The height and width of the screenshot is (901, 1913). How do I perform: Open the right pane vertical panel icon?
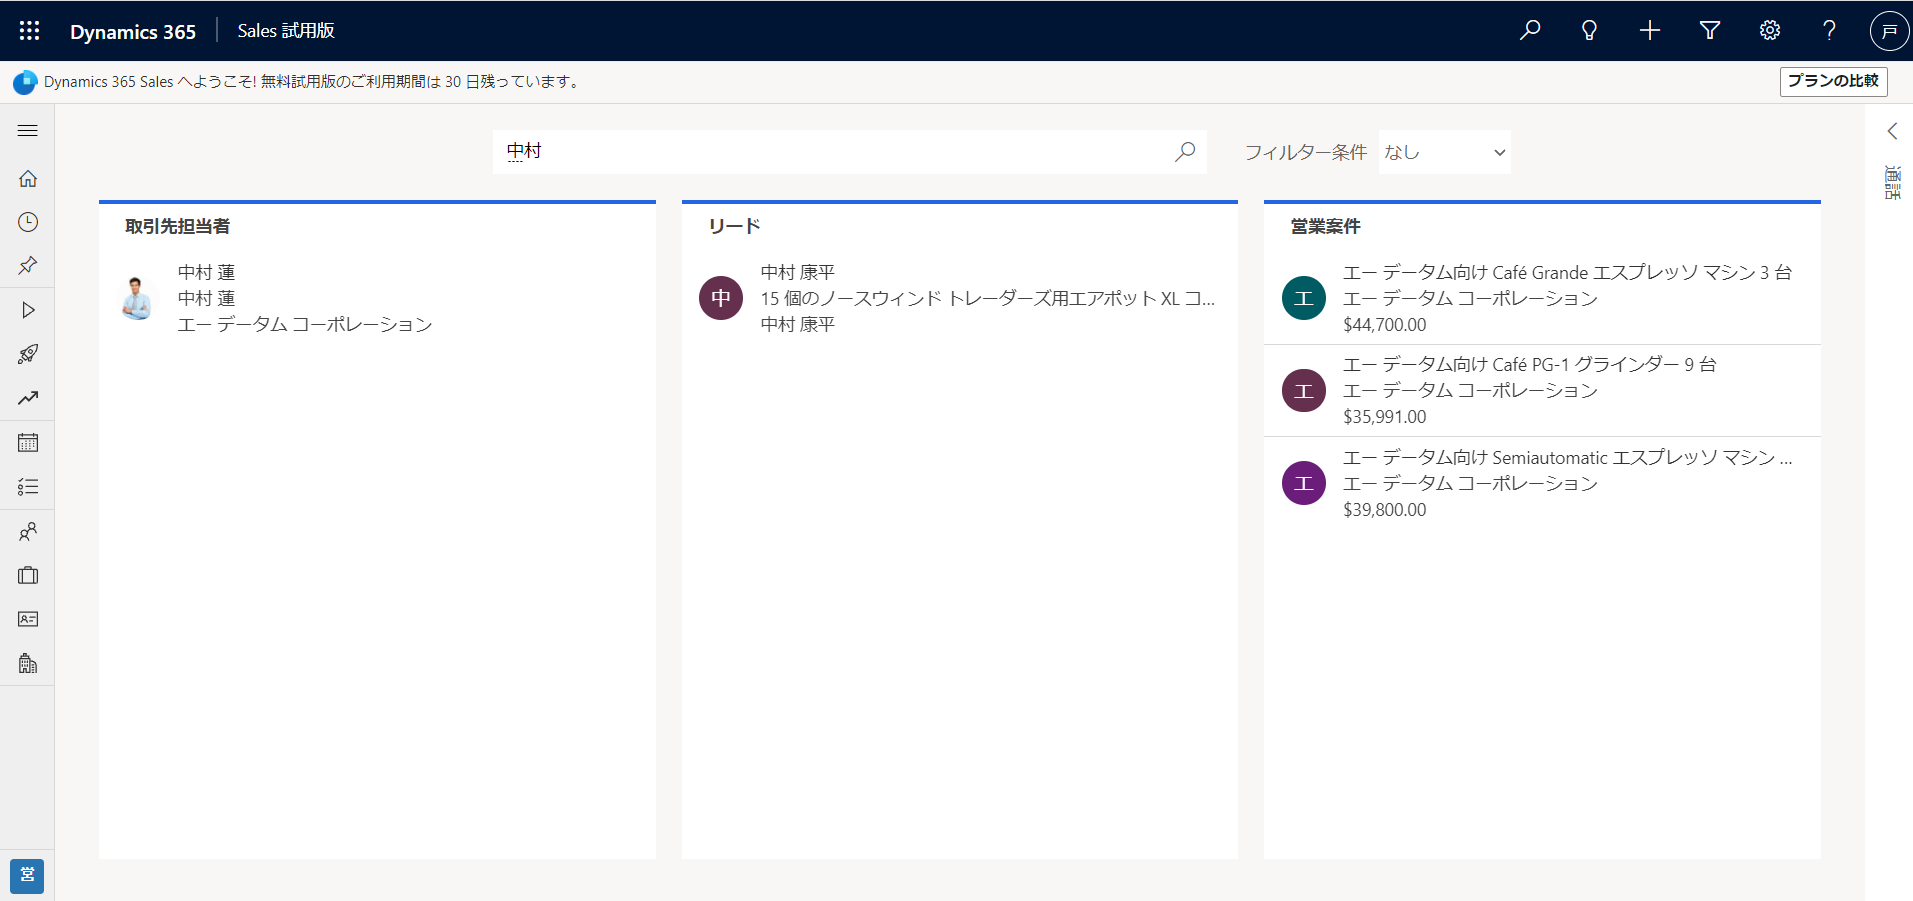coord(1892,183)
